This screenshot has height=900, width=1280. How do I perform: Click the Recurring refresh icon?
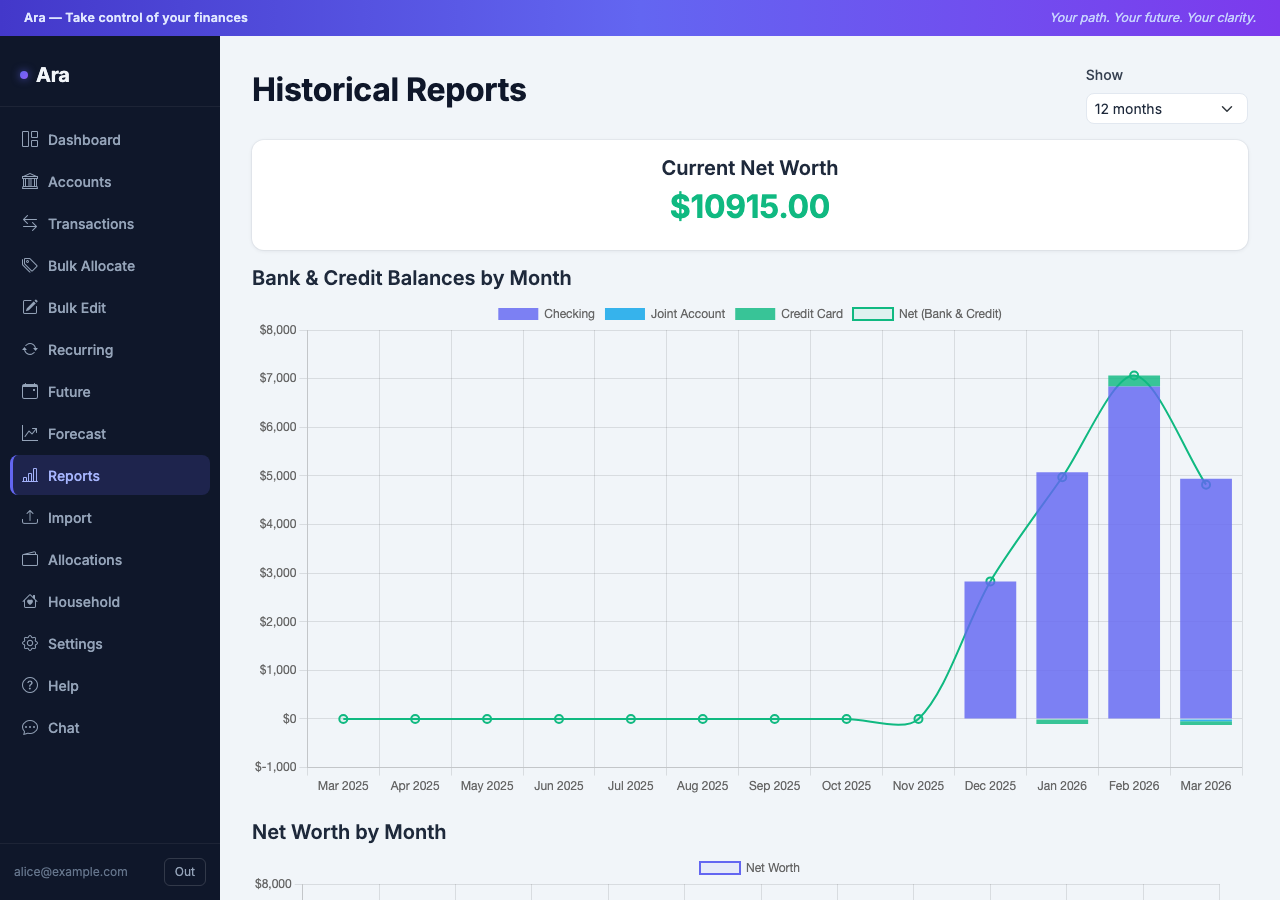[30, 350]
